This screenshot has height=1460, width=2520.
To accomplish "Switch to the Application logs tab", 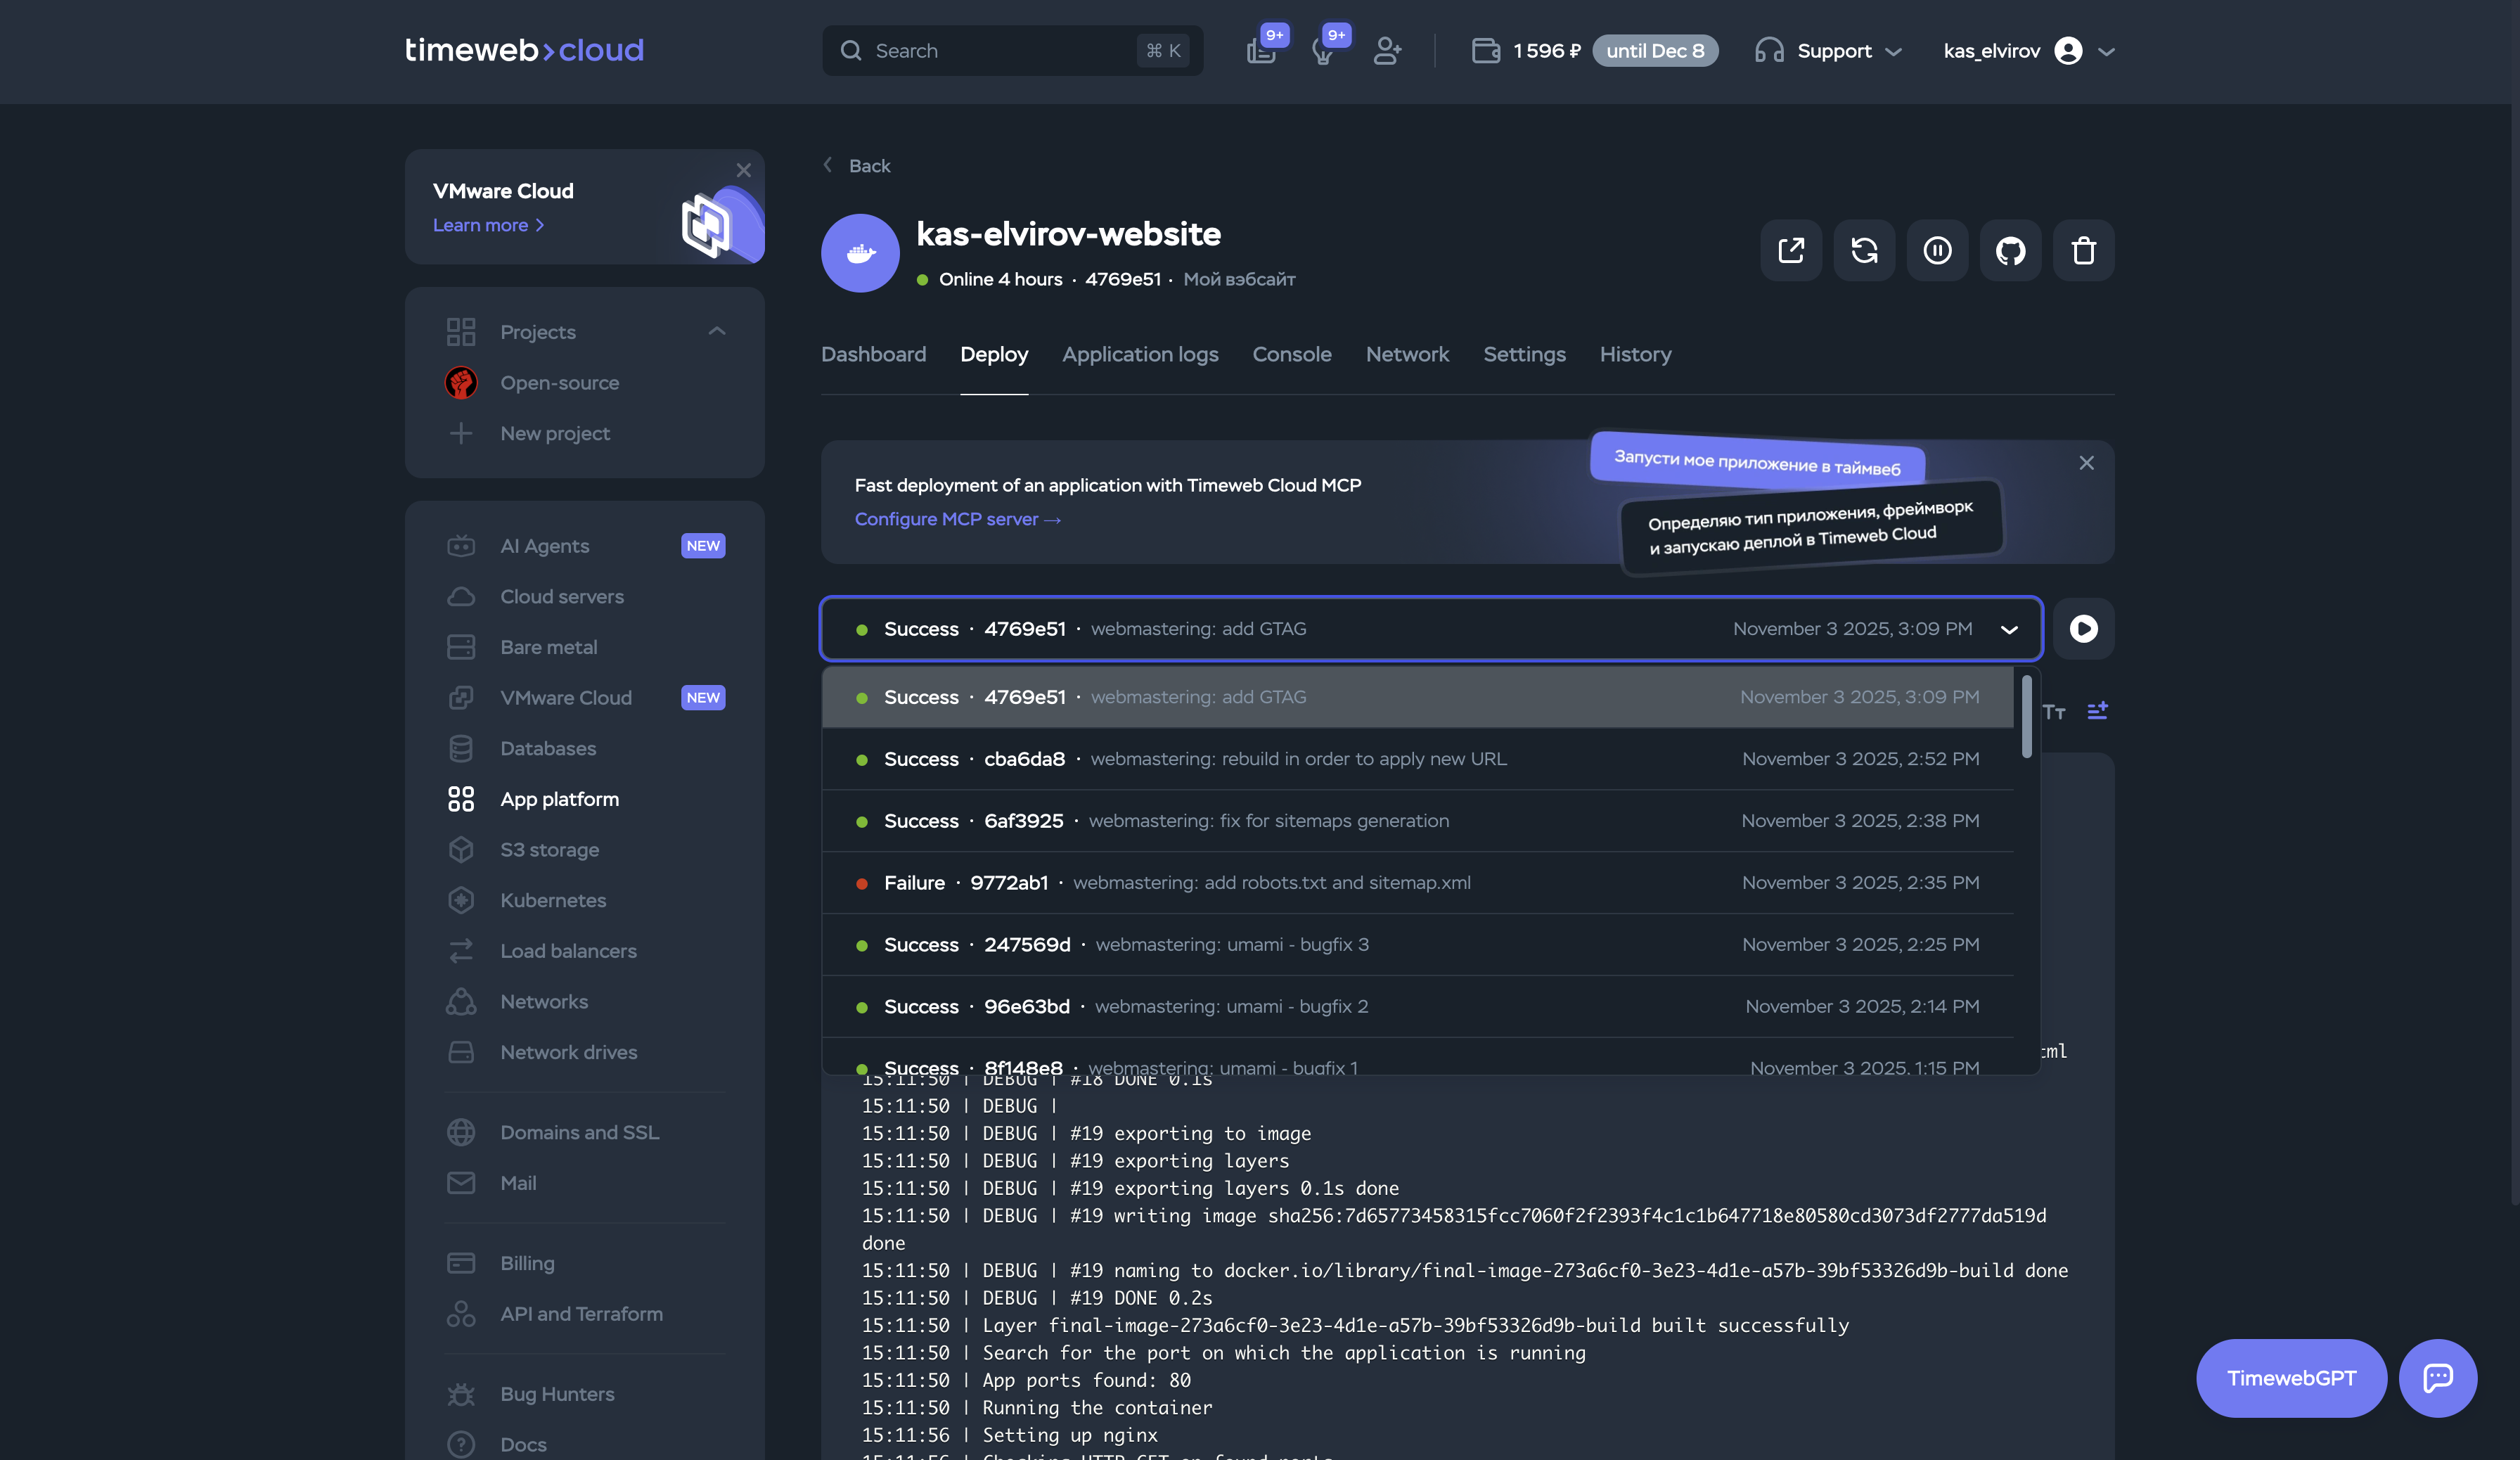I will [1140, 354].
